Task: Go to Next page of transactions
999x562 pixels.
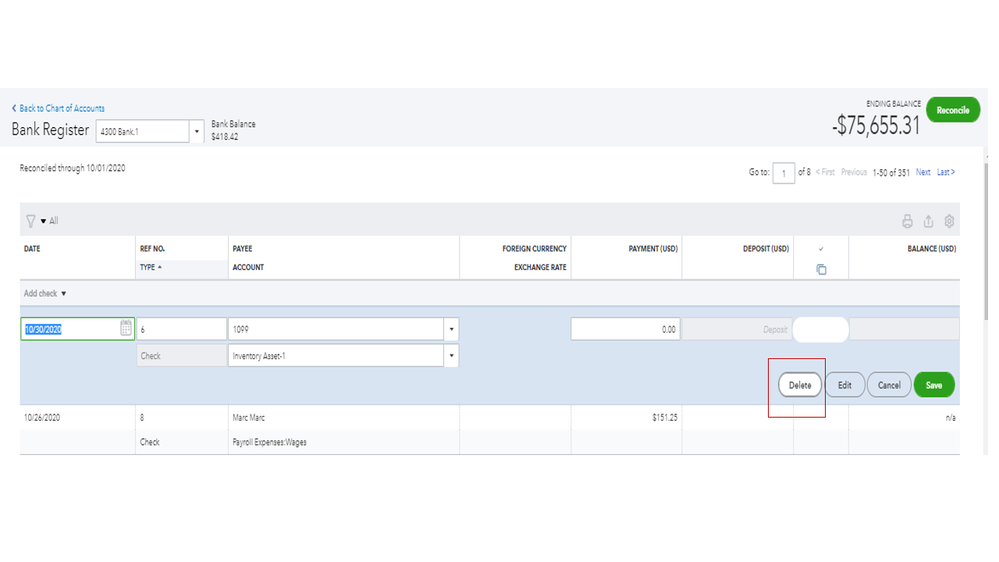Action: click(923, 172)
